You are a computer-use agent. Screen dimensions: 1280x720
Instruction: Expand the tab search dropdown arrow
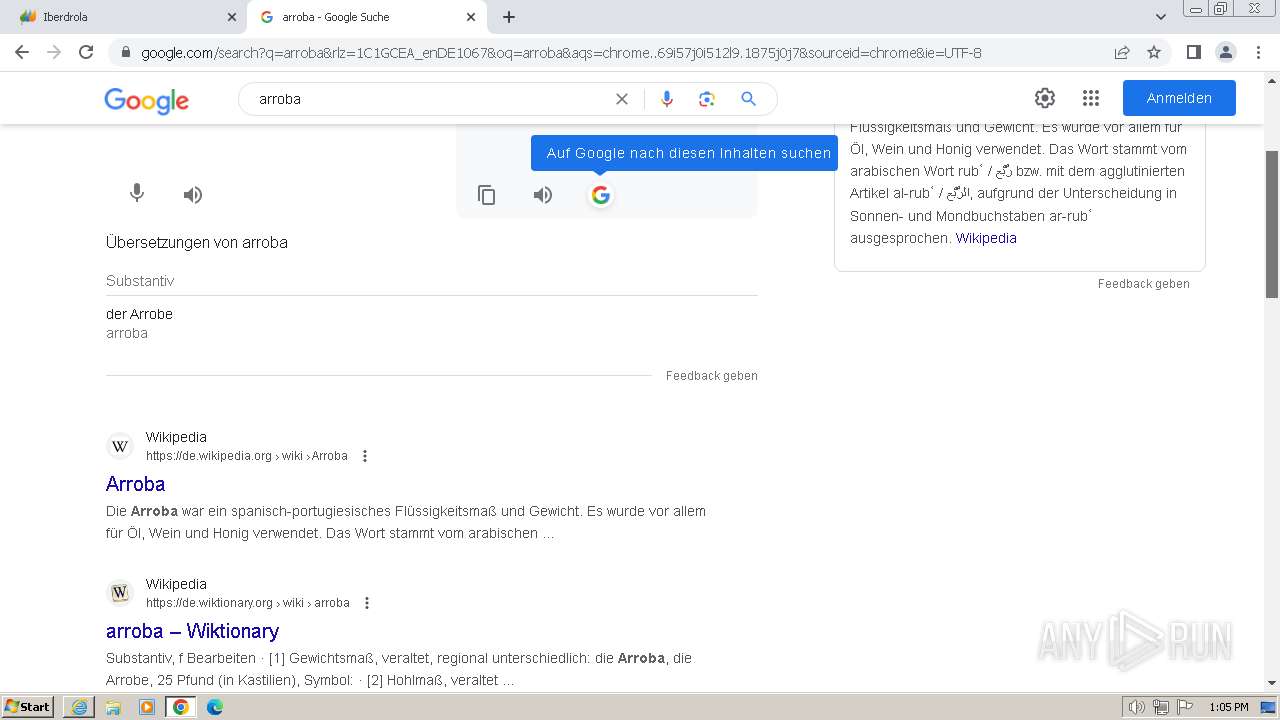tap(1161, 17)
